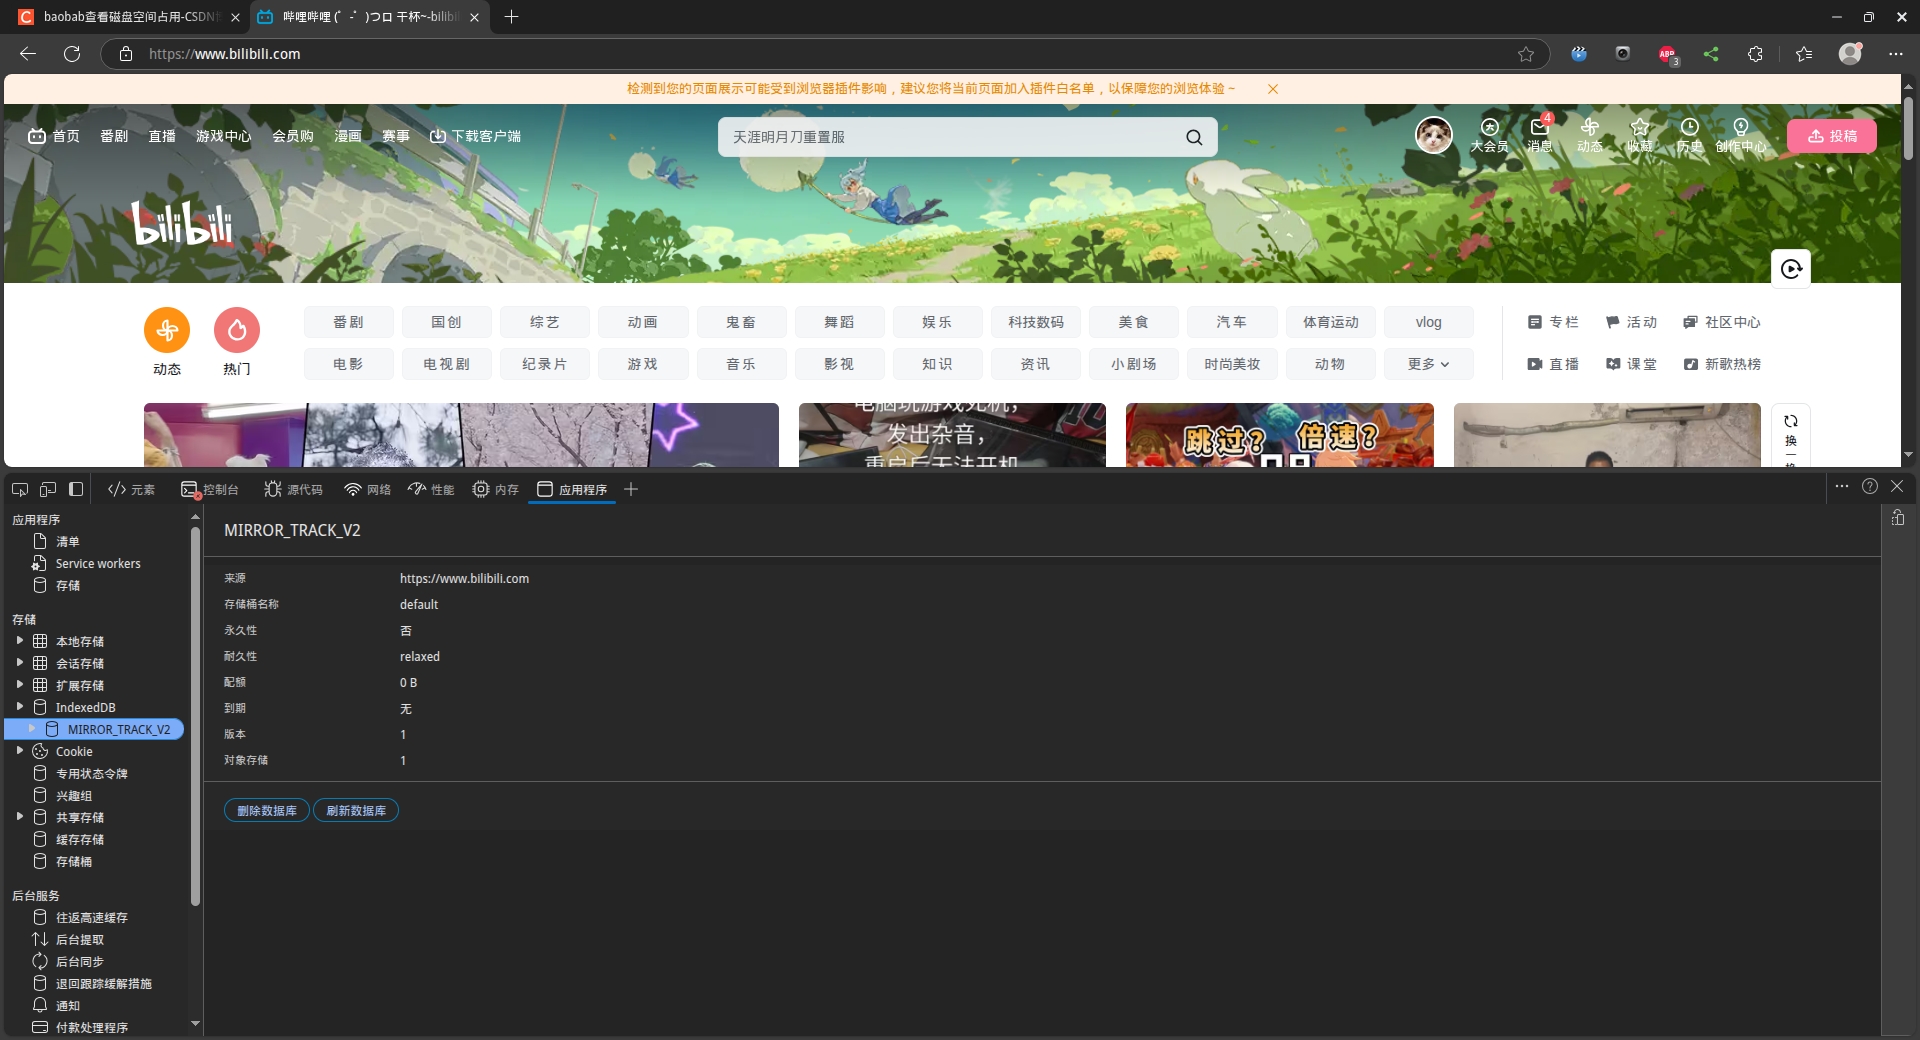The height and width of the screenshot is (1040, 1920).
Task: Bookmark page with star icon in address bar
Action: point(1526,54)
